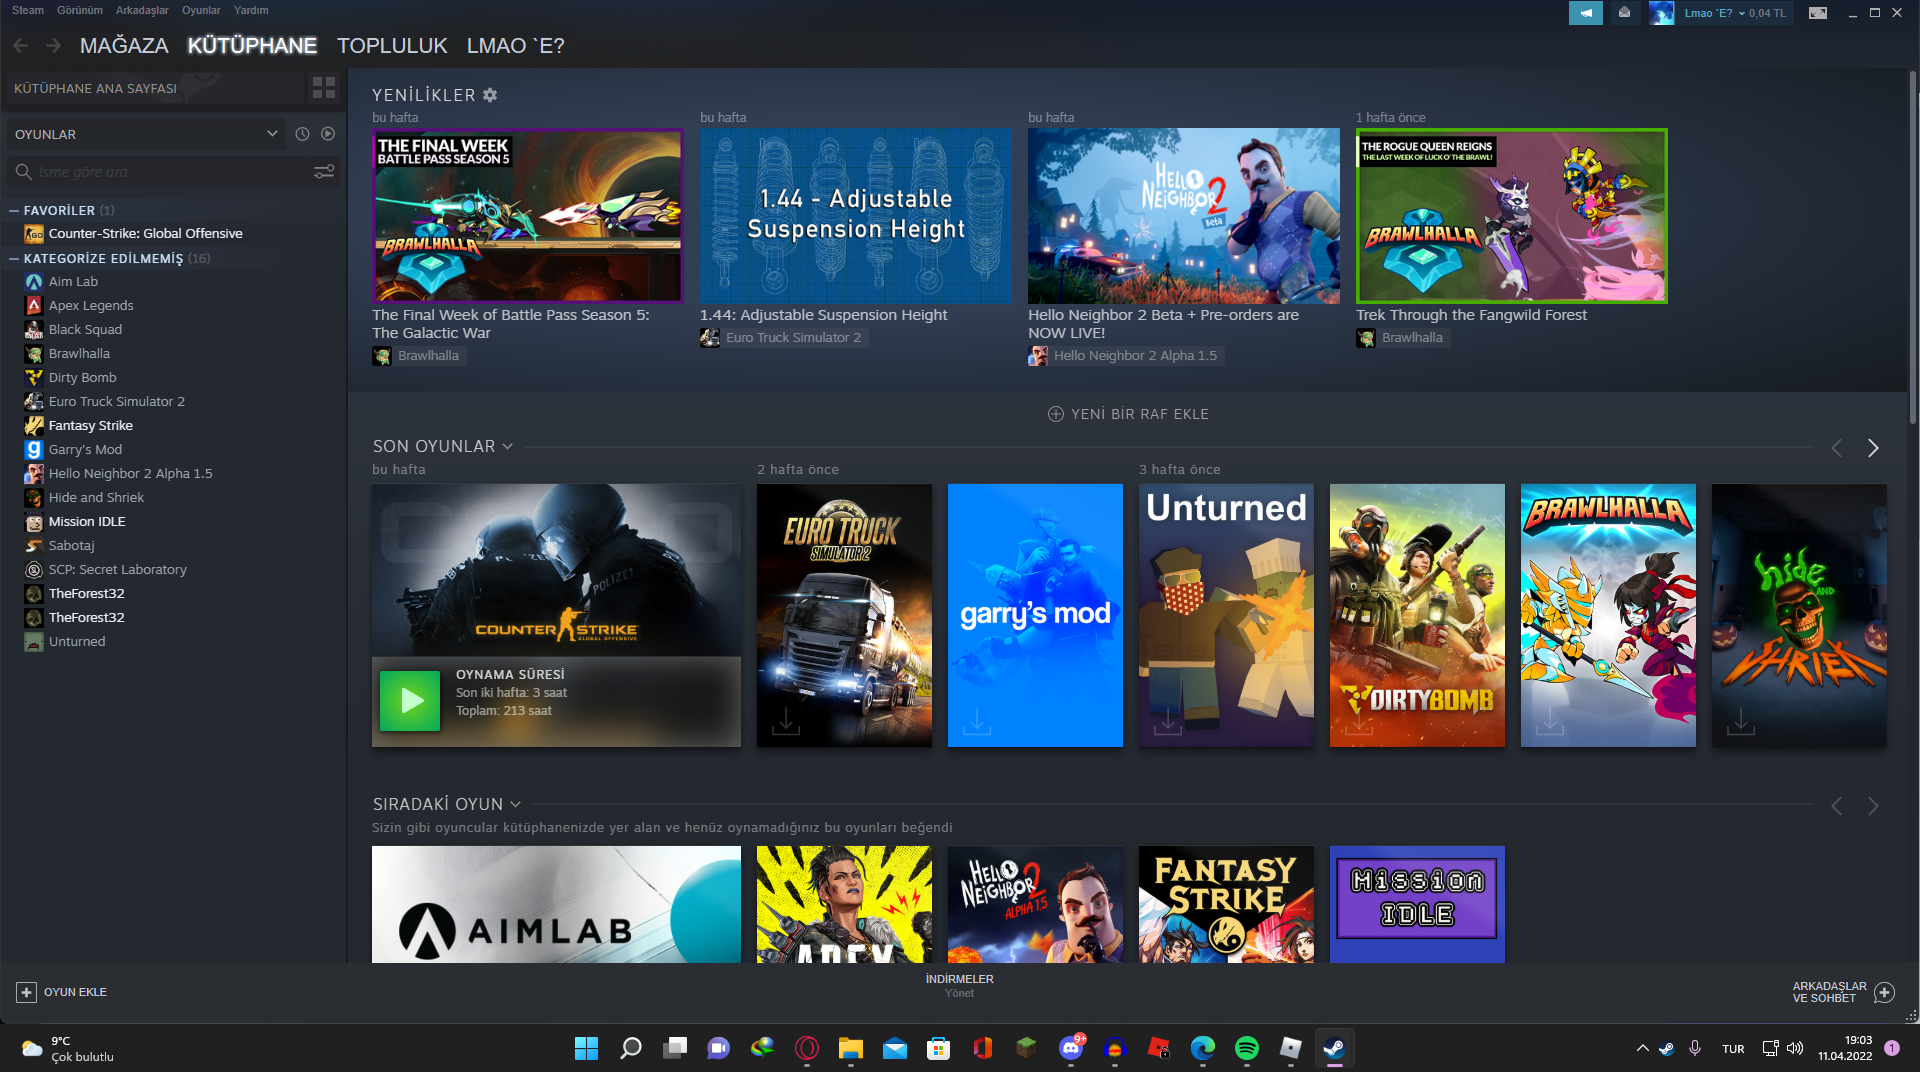This screenshot has height=1072, width=1920.
Task: Open the Yardım menu
Action: click(x=251, y=10)
